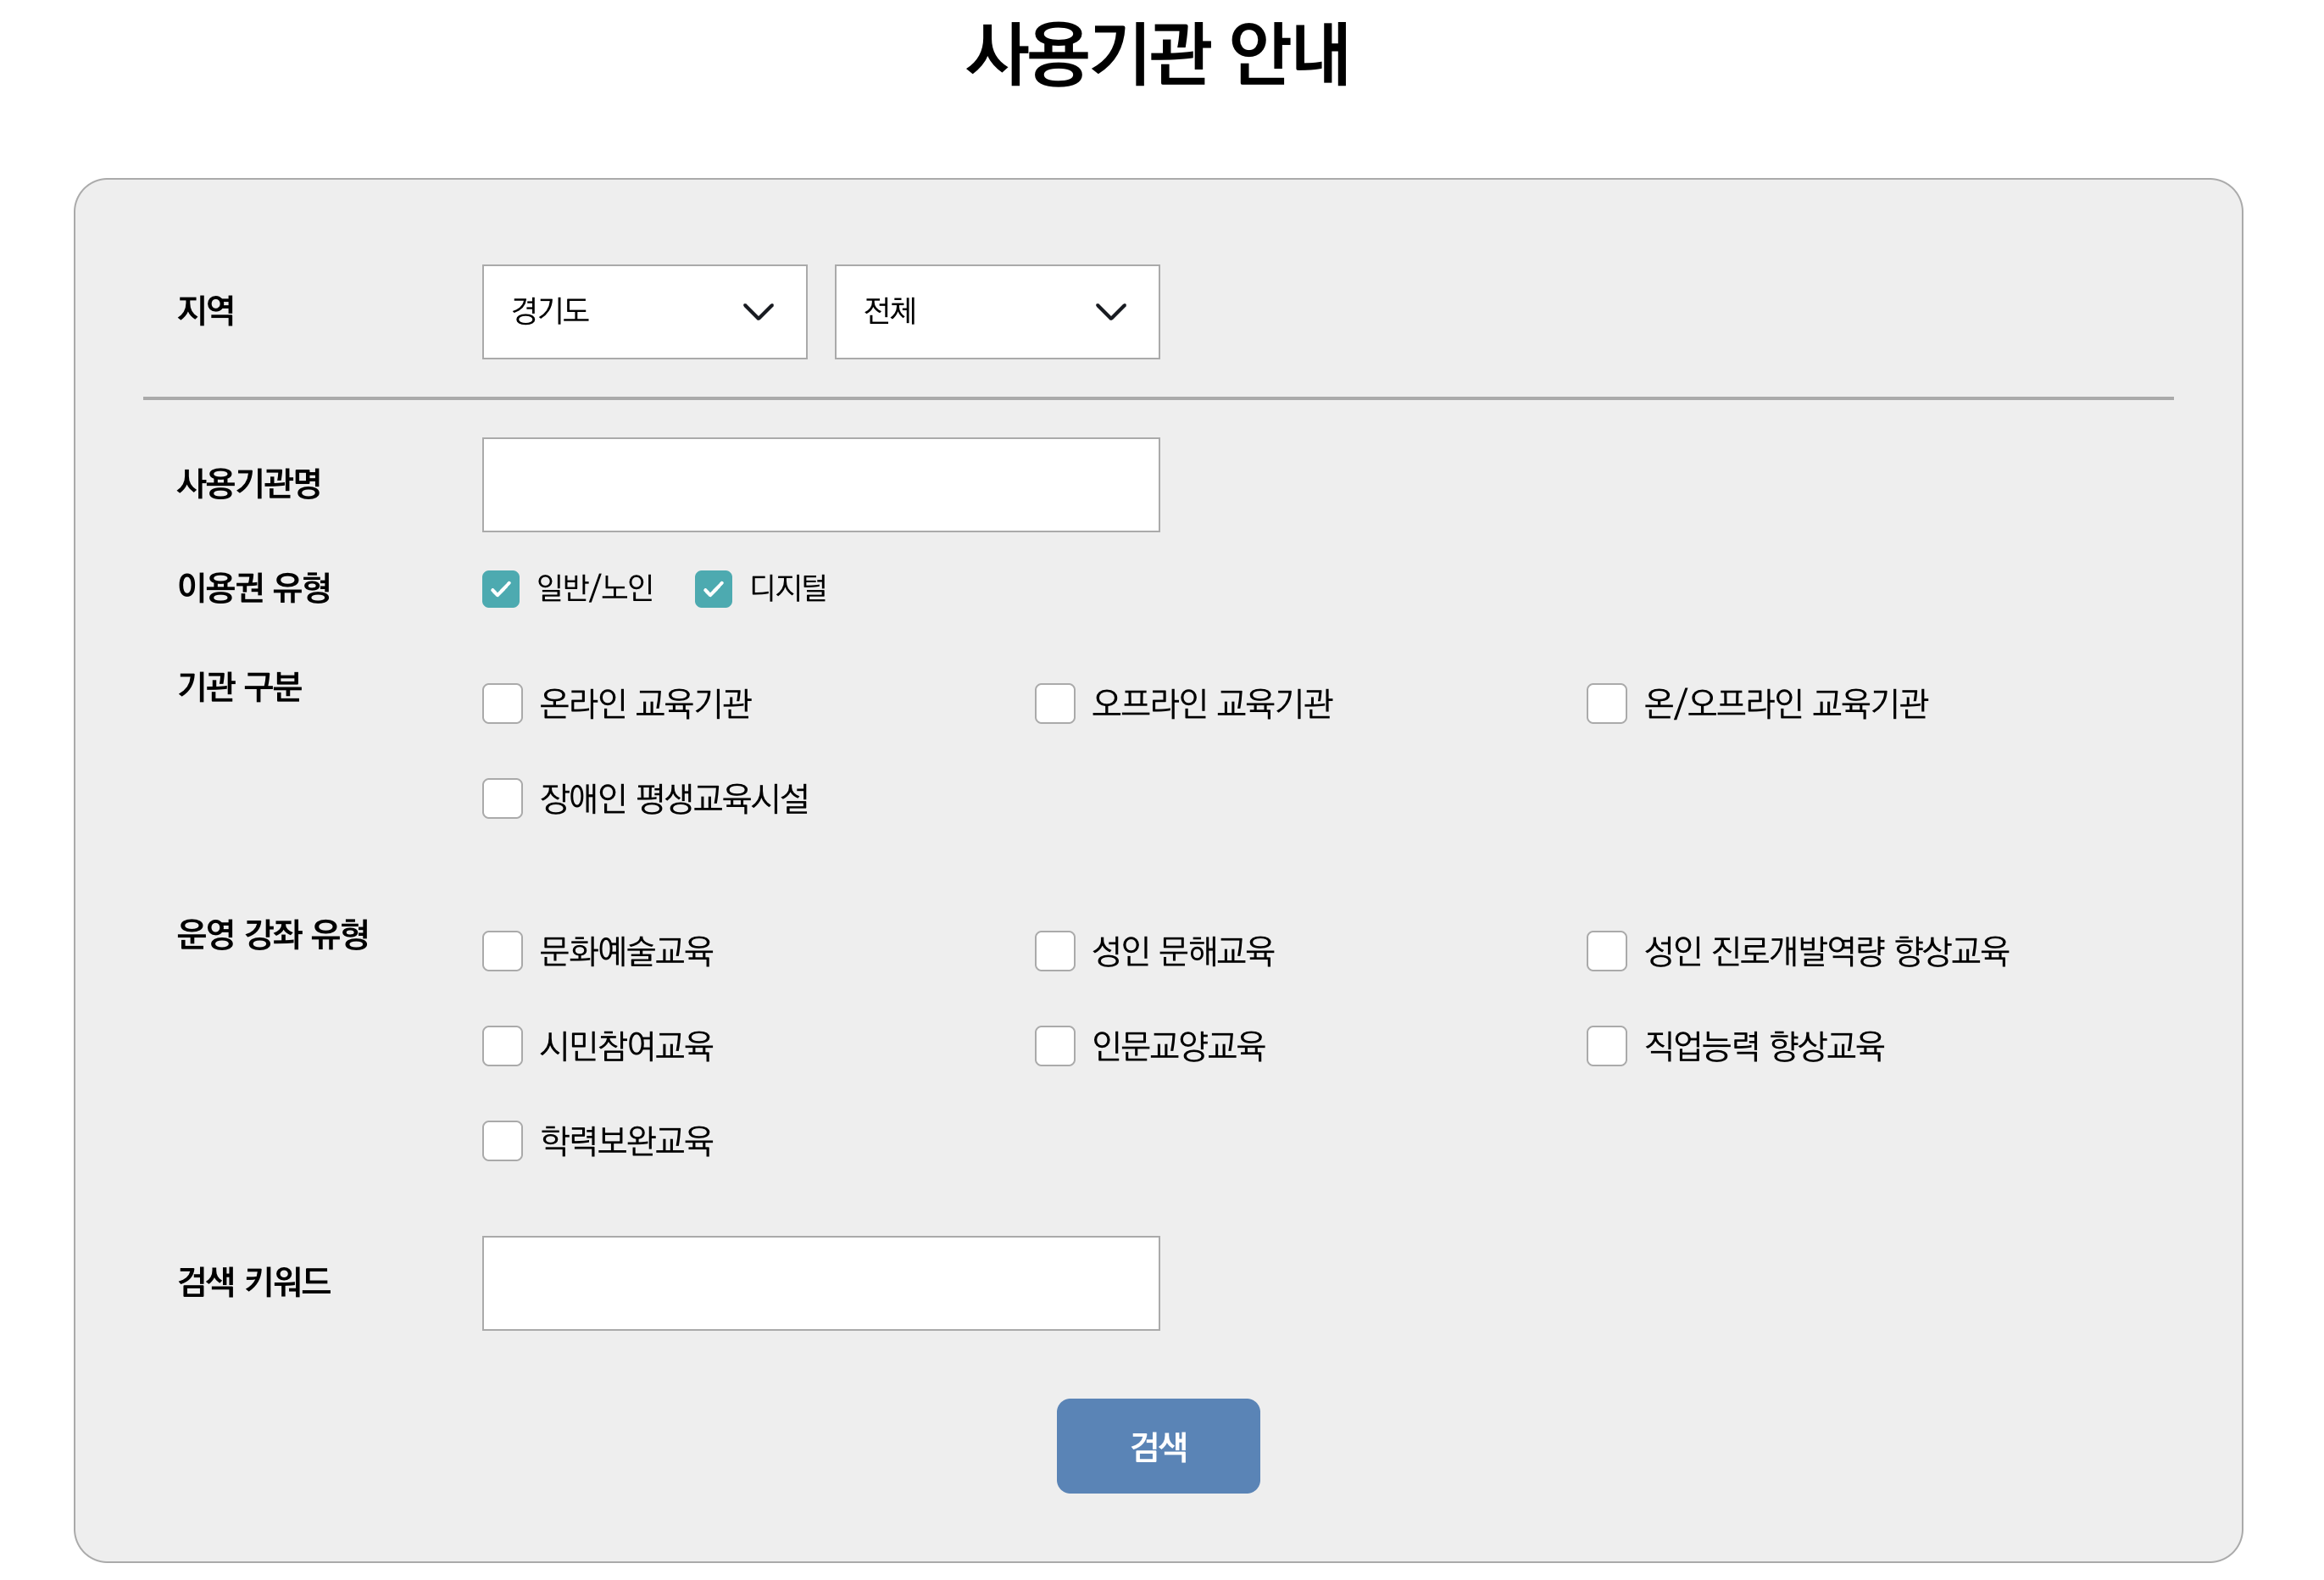This screenshot has height=1580, width=2324.
Task: Check the 시민참여교육 option
Action: pos(501,1046)
